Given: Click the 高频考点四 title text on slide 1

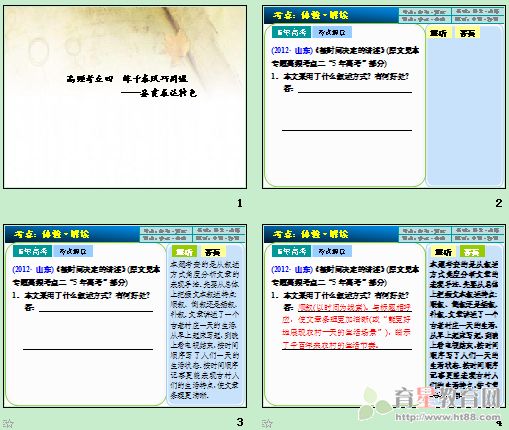Looking at the screenshot, I should coord(127,79).
